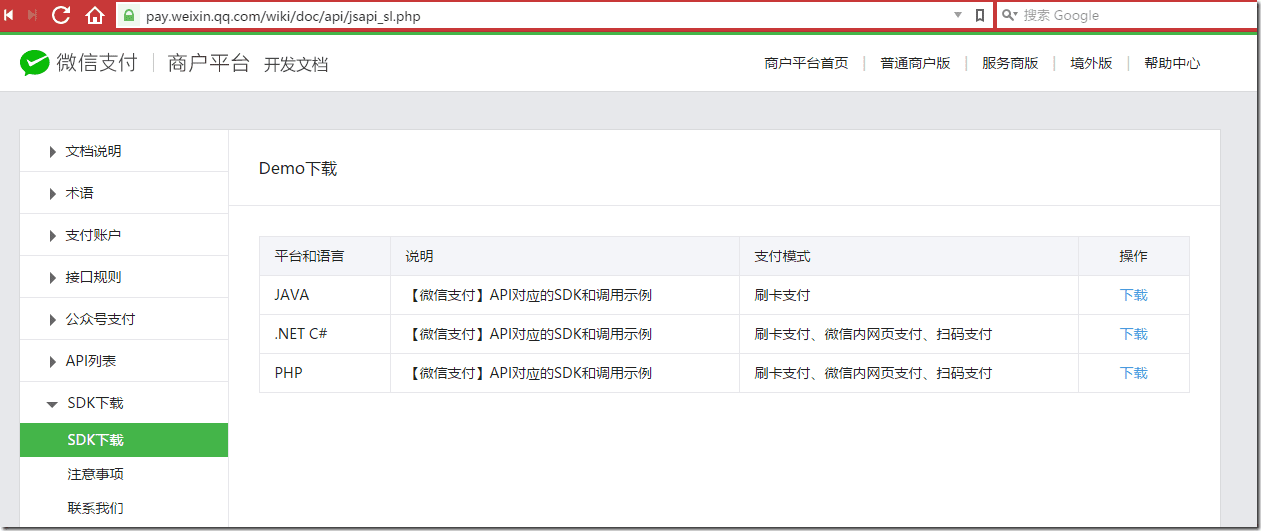
Task: Download the PHP SDK demo
Action: (1133, 373)
